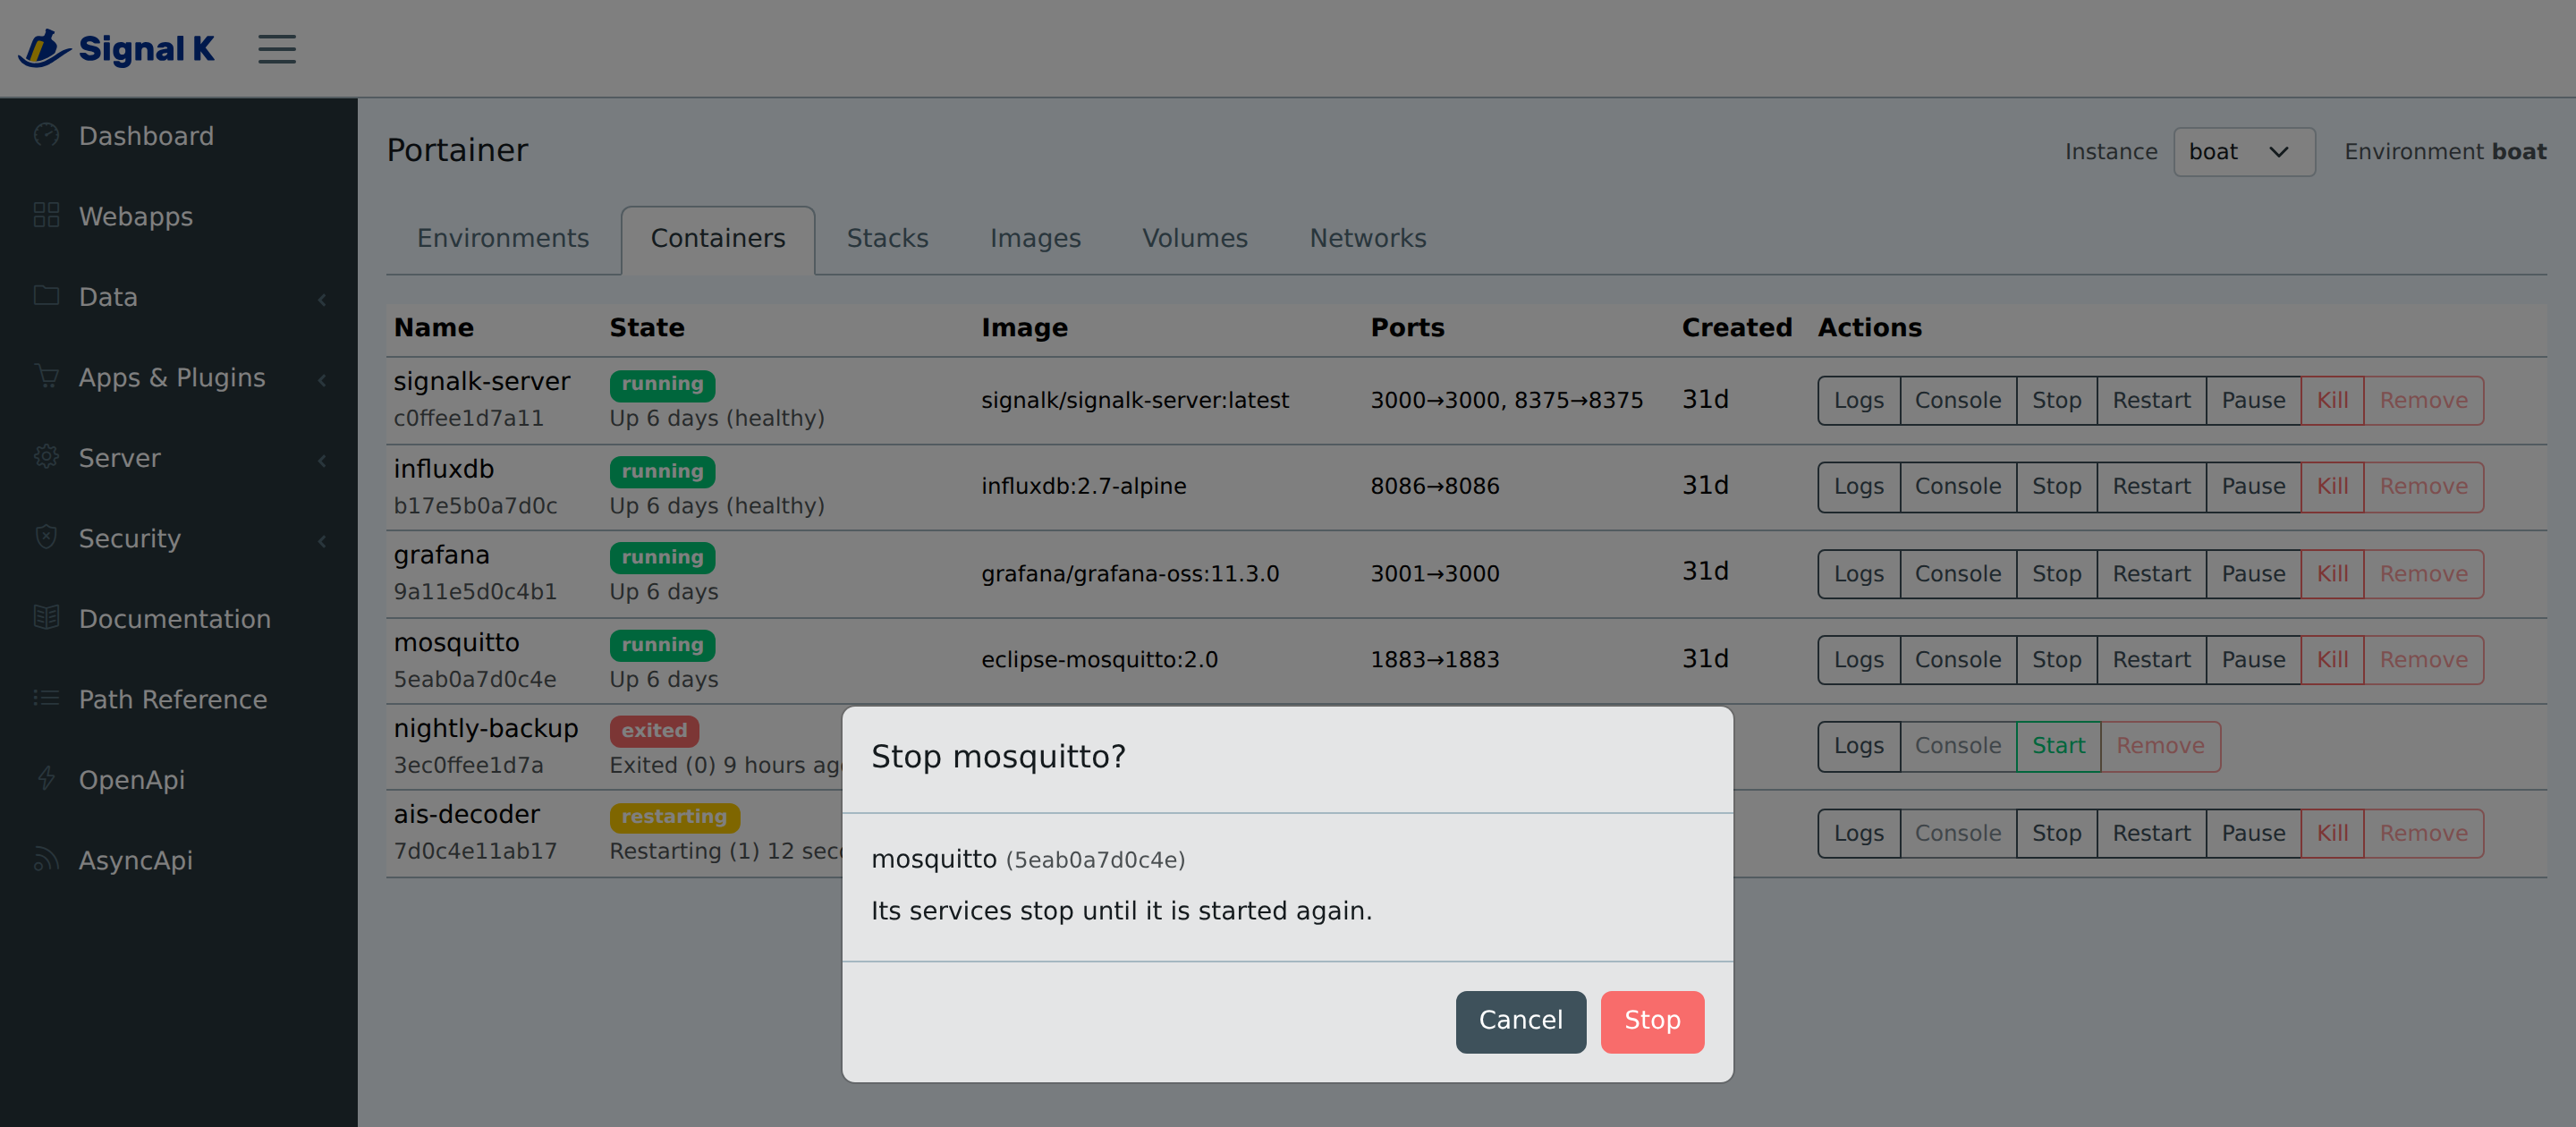Click the Apps & Plugins cart icon
Image resolution: width=2576 pixels, height=1127 pixels.
[46, 376]
